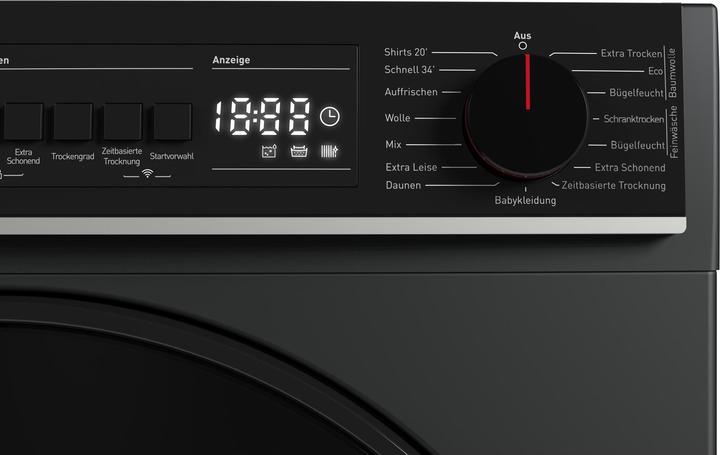Push the button above Zeitbasierte Trocknung label

pyautogui.click(x=123, y=122)
